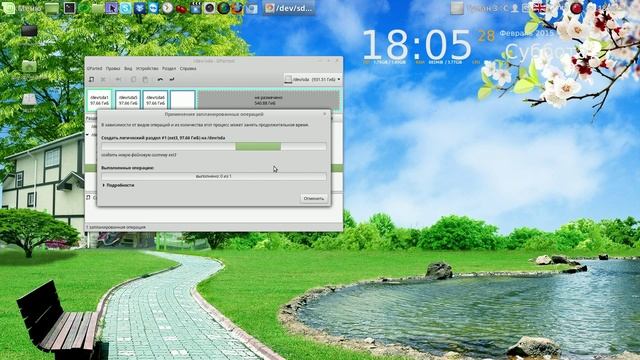Screen dimensions: 640x360
Task: Click the Copy partition toolbar icon
Action: 133,80
